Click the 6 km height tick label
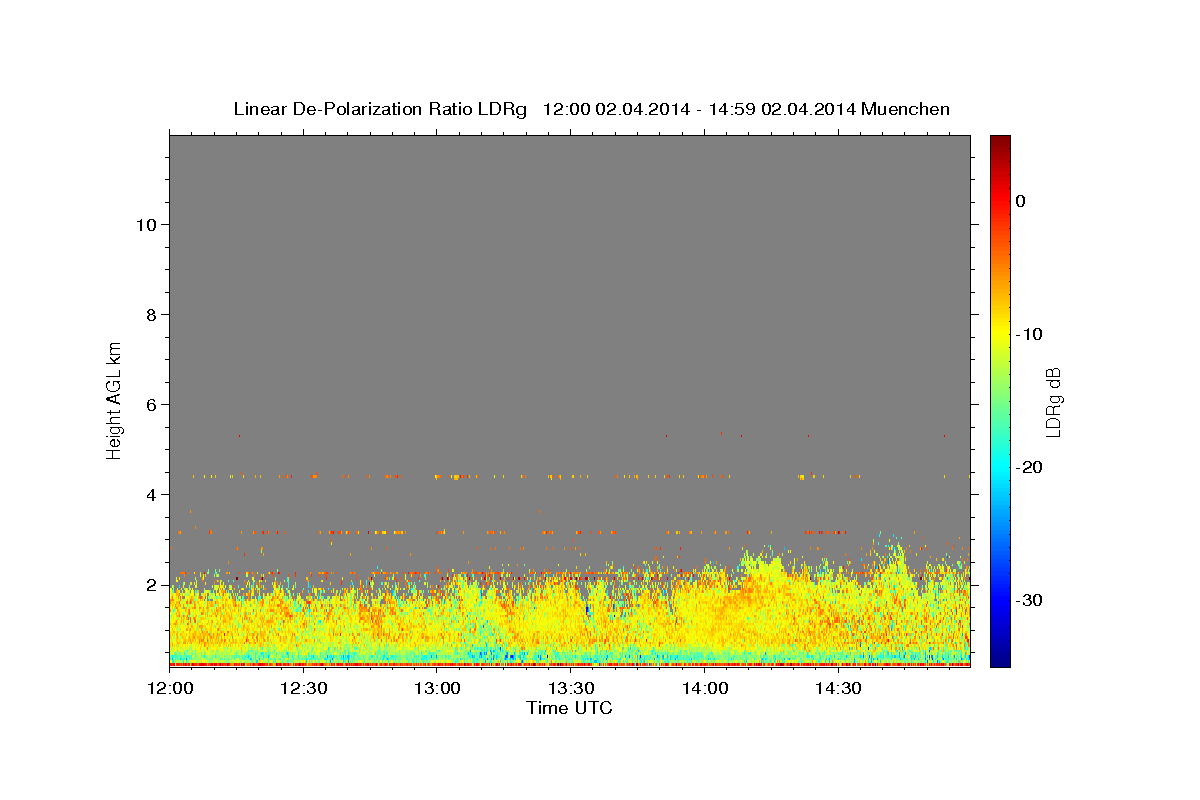This screenshot has width=1200, height=800. (x=150, y=404)
